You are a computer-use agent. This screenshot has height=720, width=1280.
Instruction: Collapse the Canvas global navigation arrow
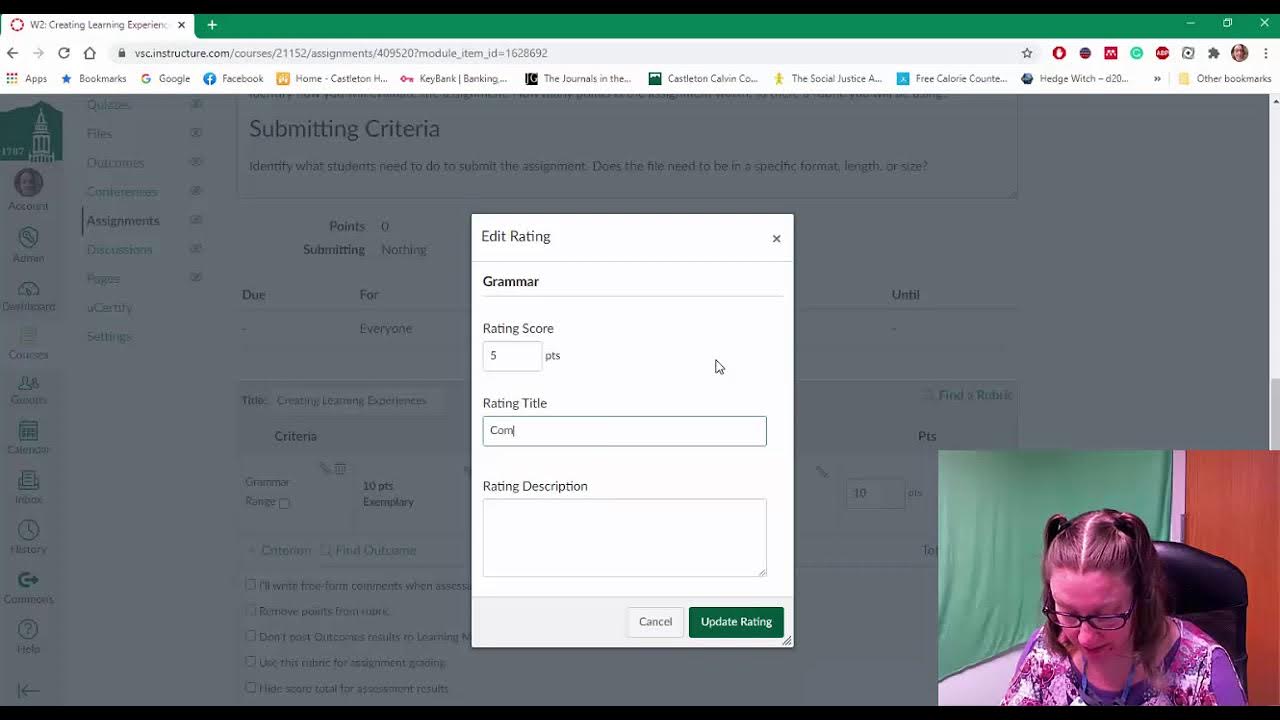[28, 690]
